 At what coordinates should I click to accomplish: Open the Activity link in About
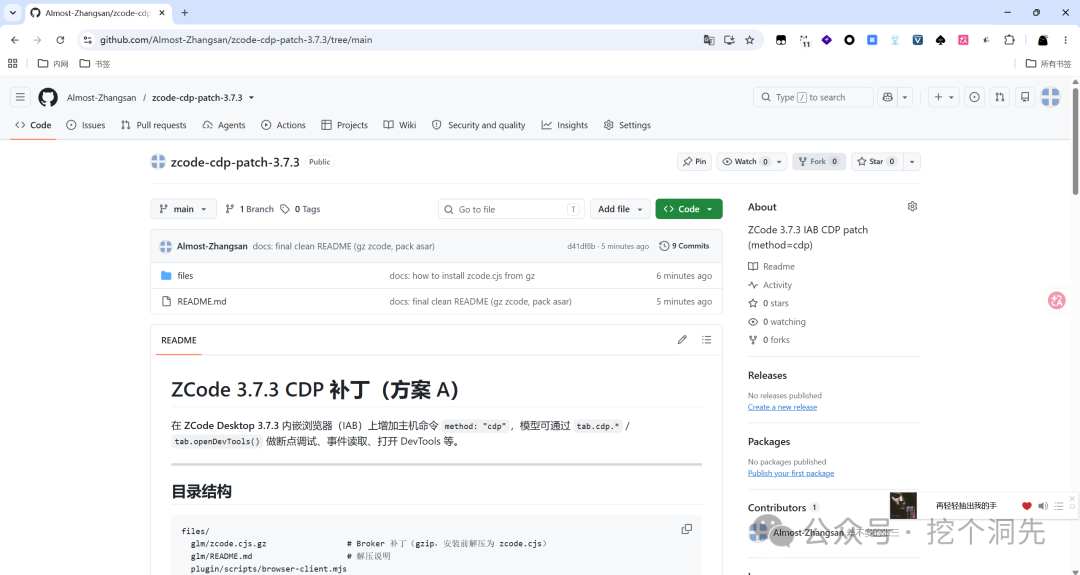[x=777, y=285]
